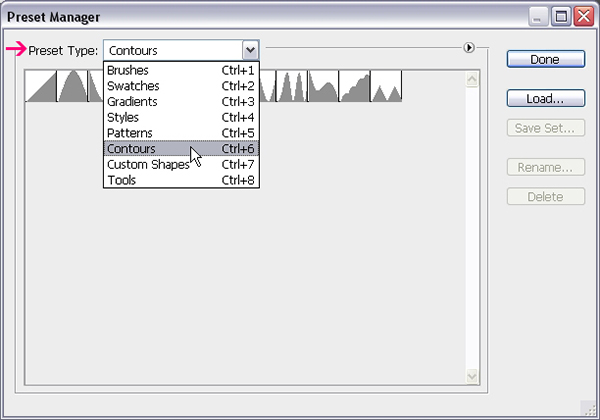Viewport: 600px width, 420px height.
Task: Click the Load... button
Action: [x=546, y=98]
